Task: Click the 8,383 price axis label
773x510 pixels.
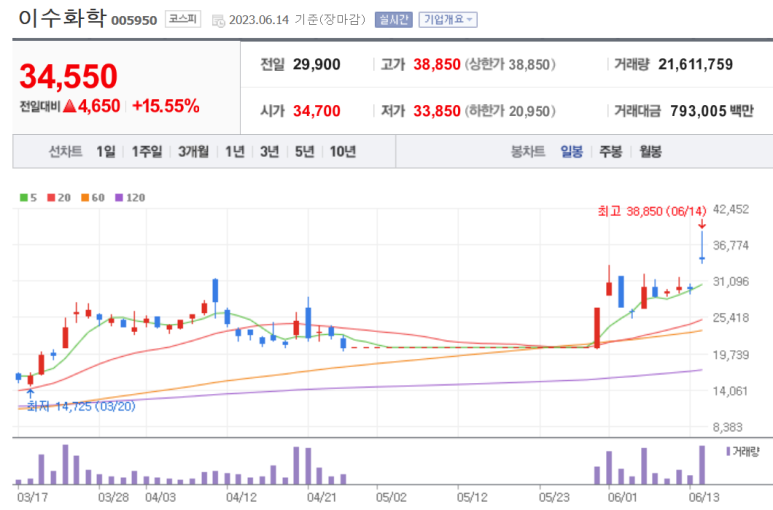Action: pos(728,427)
